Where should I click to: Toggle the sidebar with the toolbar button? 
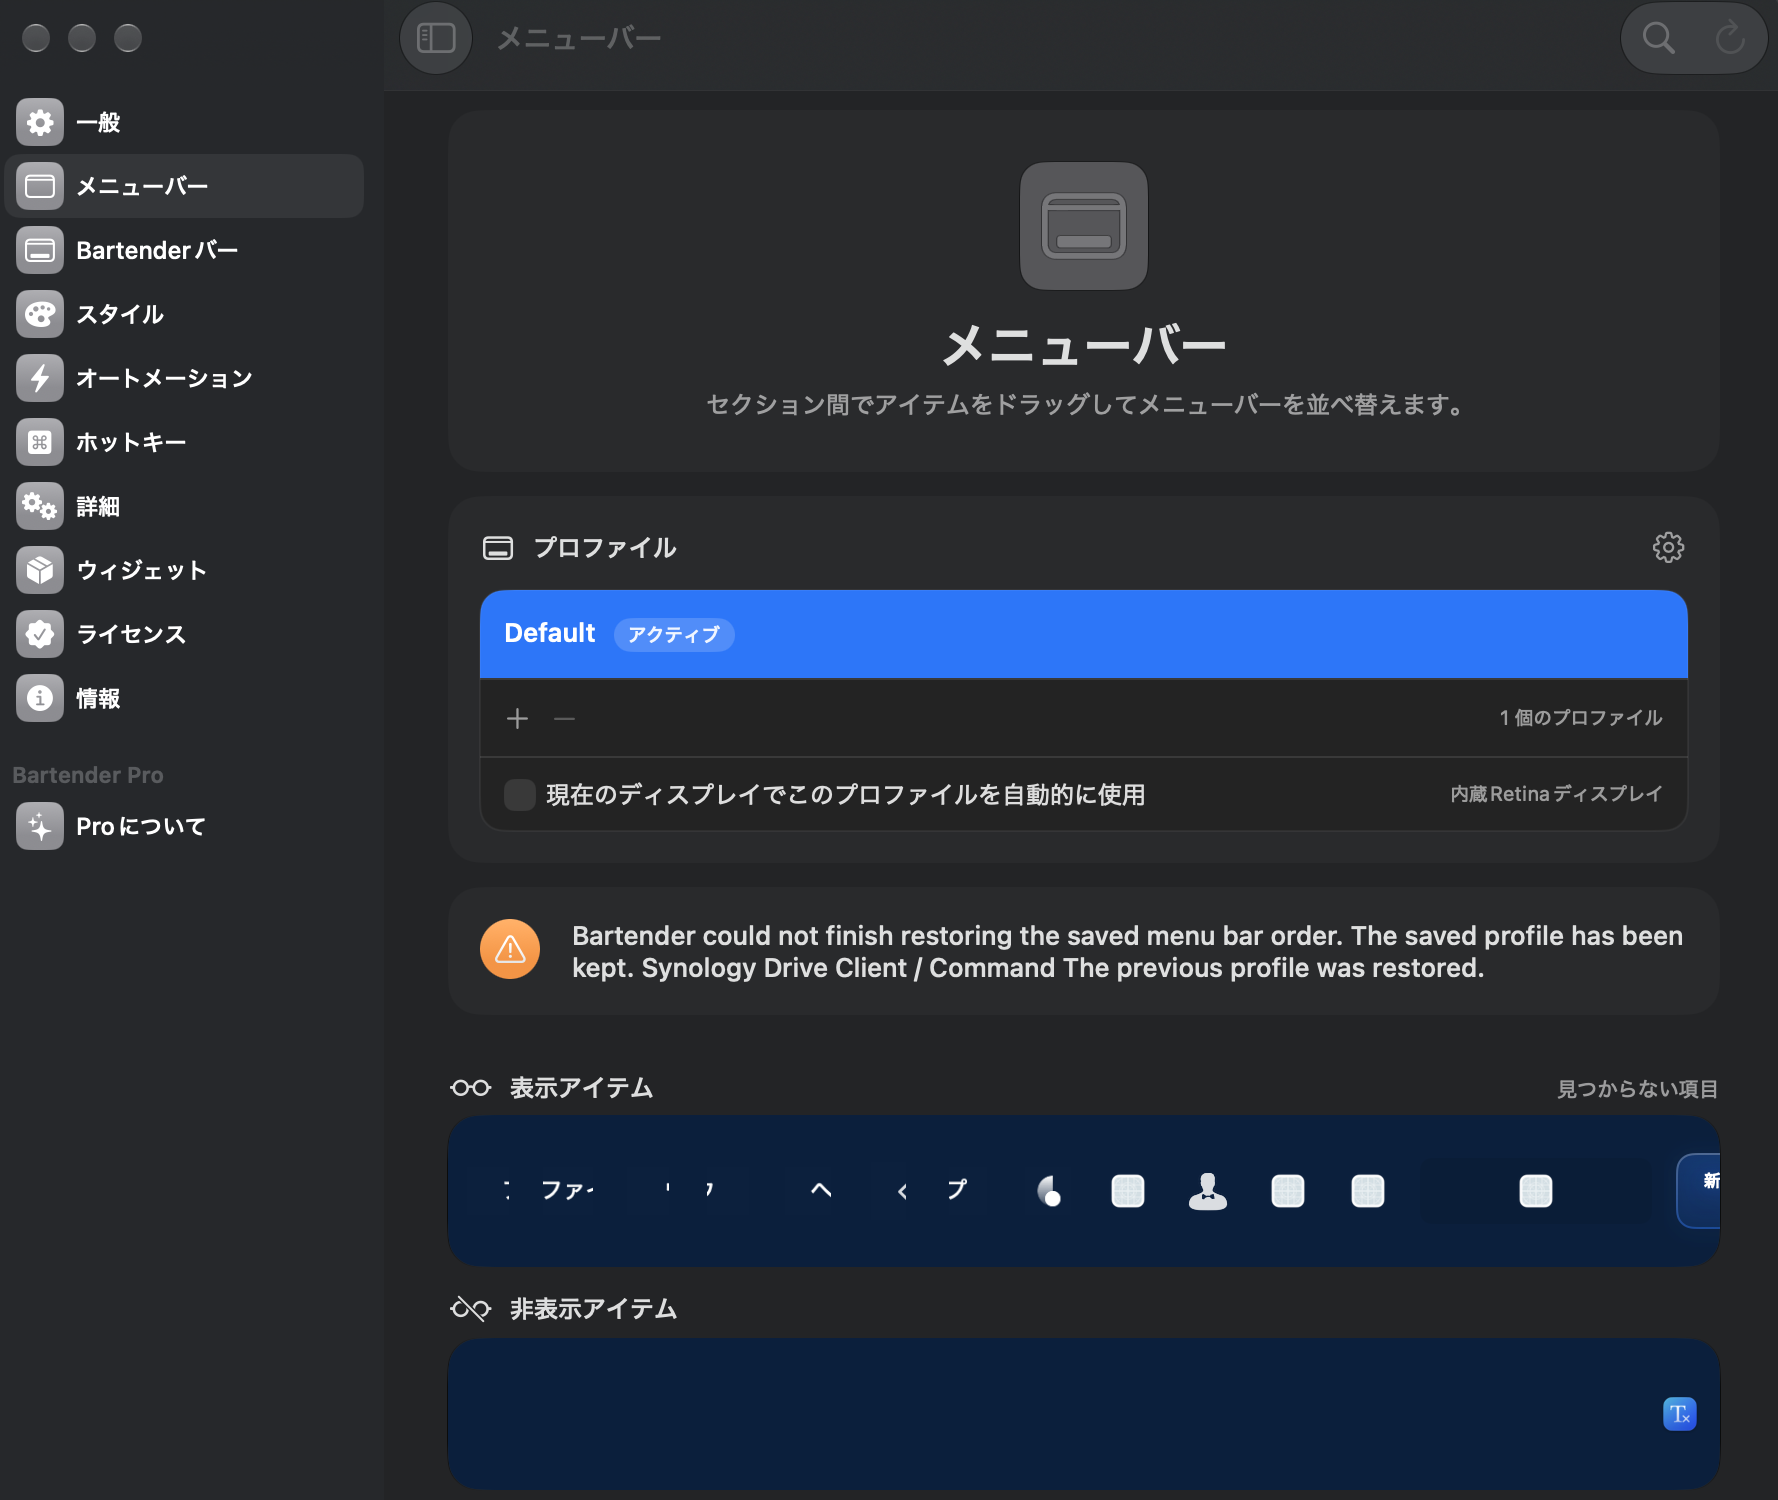(436, 38)
